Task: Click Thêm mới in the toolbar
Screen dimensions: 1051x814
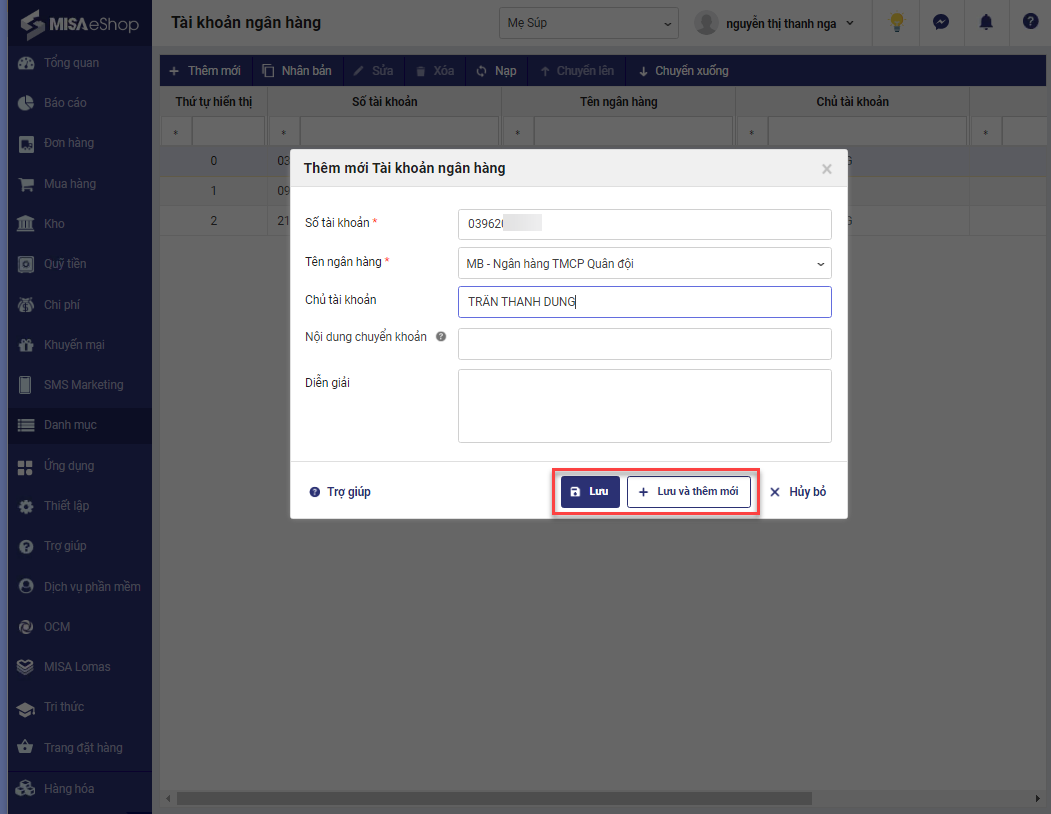Action: click(205, 71)
